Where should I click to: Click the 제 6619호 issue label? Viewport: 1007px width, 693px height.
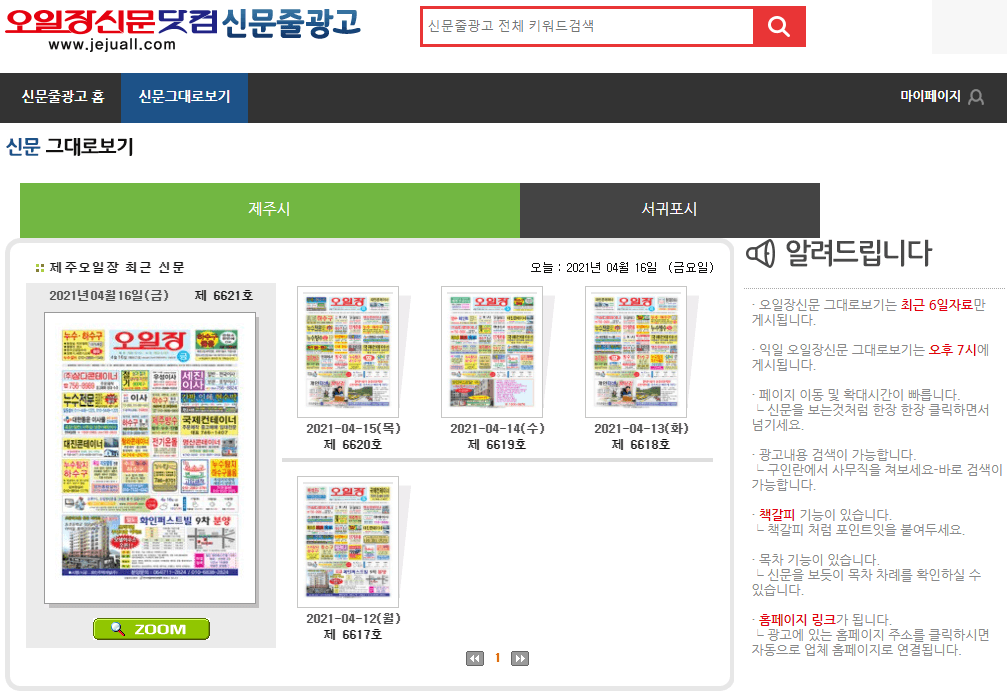pyautogui.click(x=497, y=444)
